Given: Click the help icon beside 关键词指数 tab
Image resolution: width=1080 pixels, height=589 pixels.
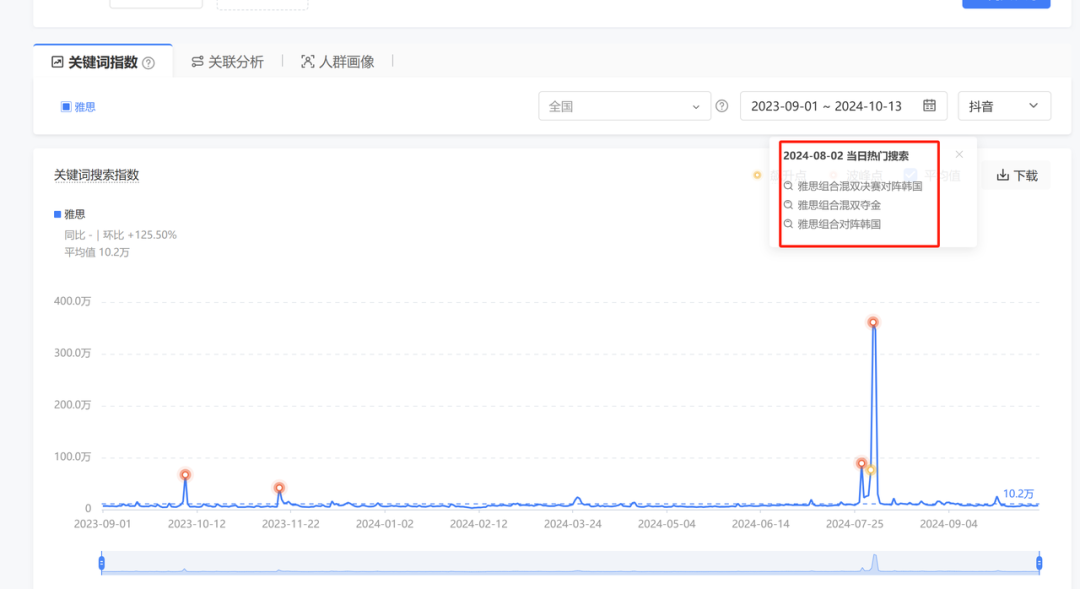Looking at the screenshot, I should [148, 61].
